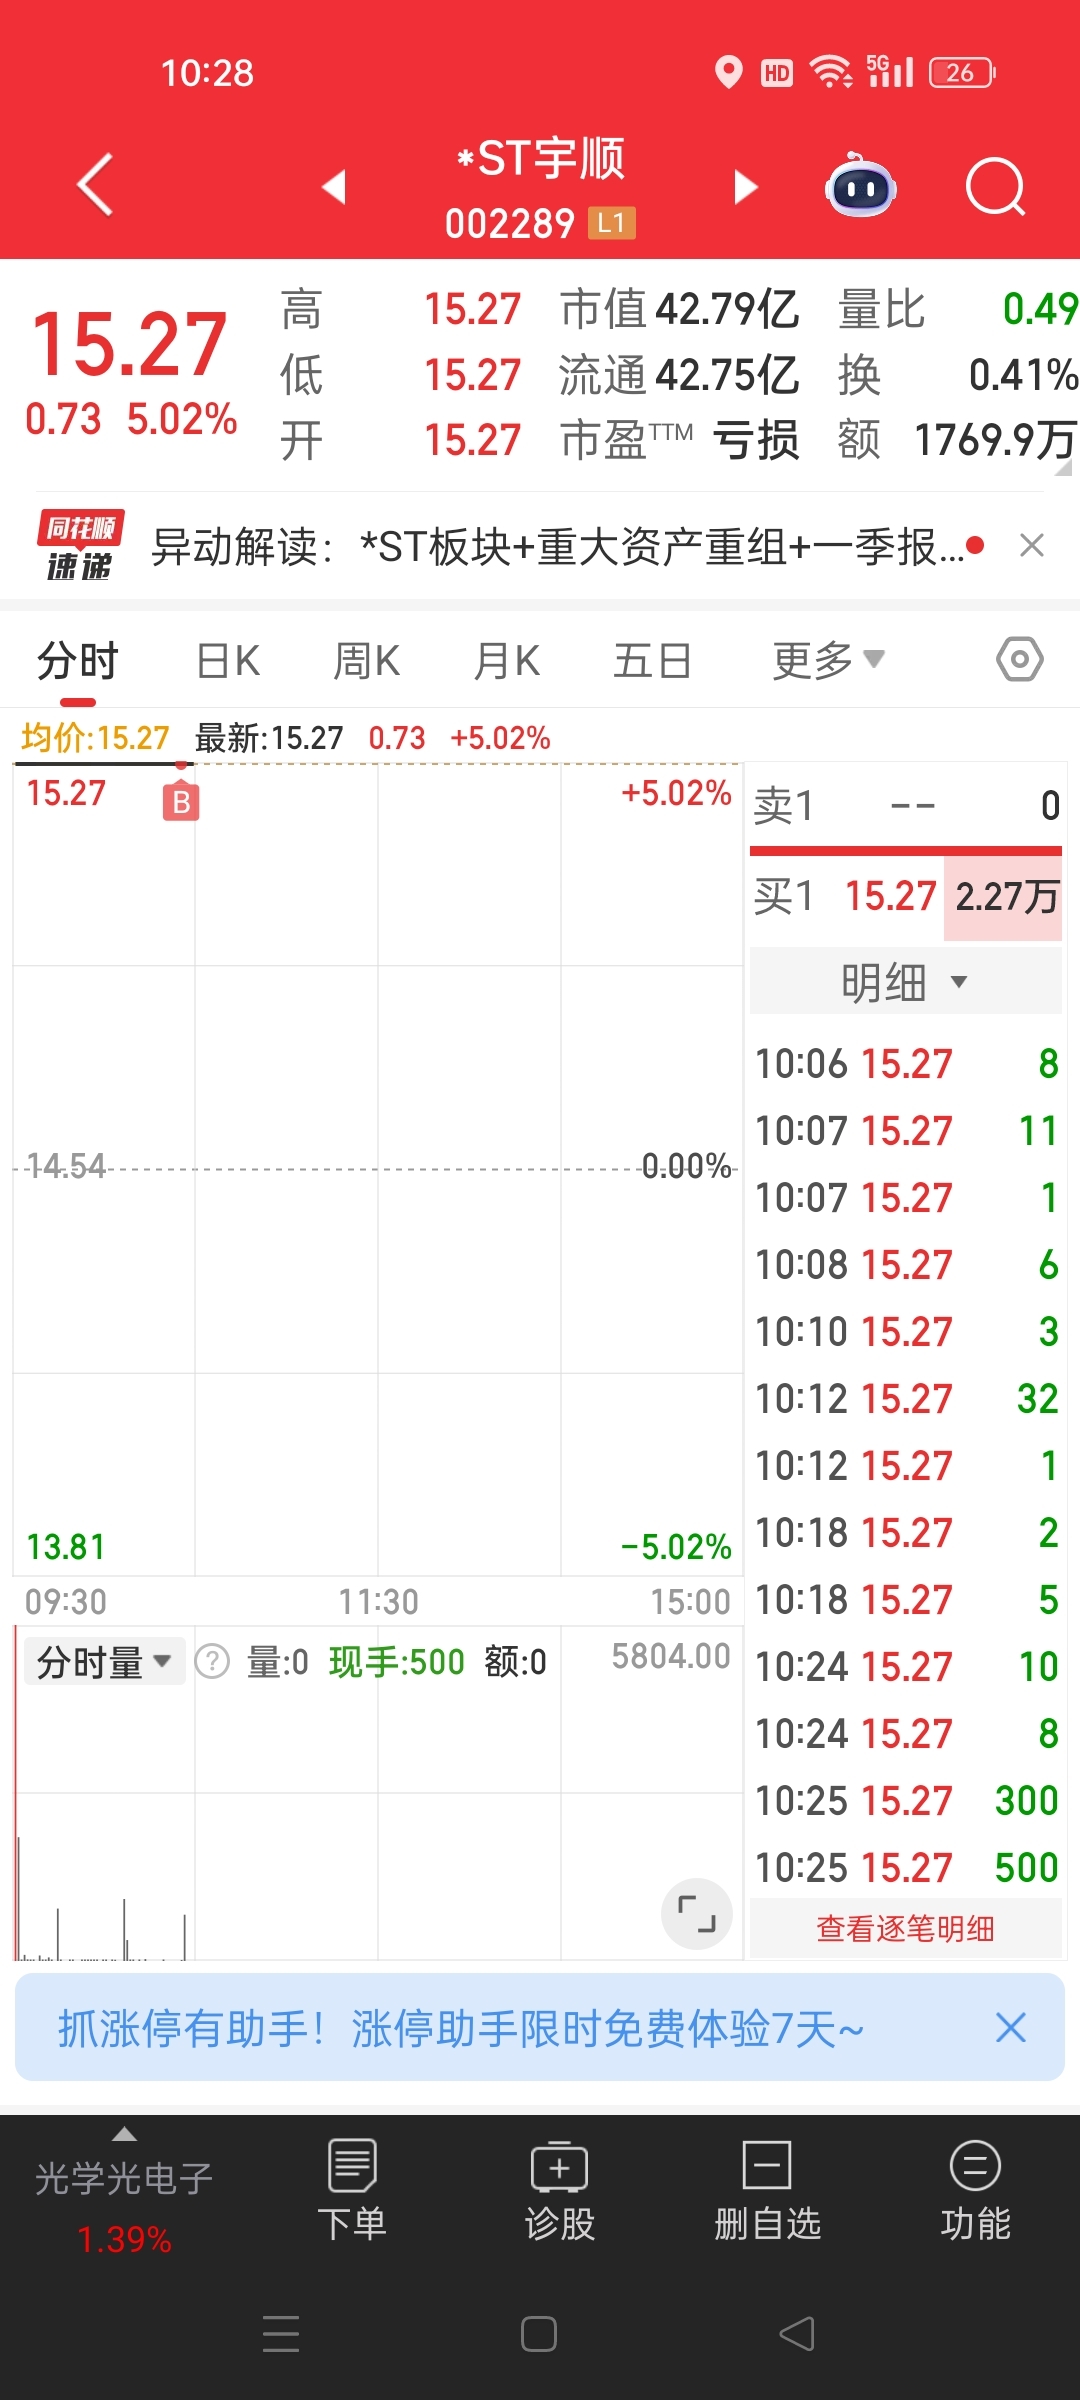Viewport: 1080px width, 2400px height.
Task: Expand the chart to fullscreen
Action: click(697, 1914)
